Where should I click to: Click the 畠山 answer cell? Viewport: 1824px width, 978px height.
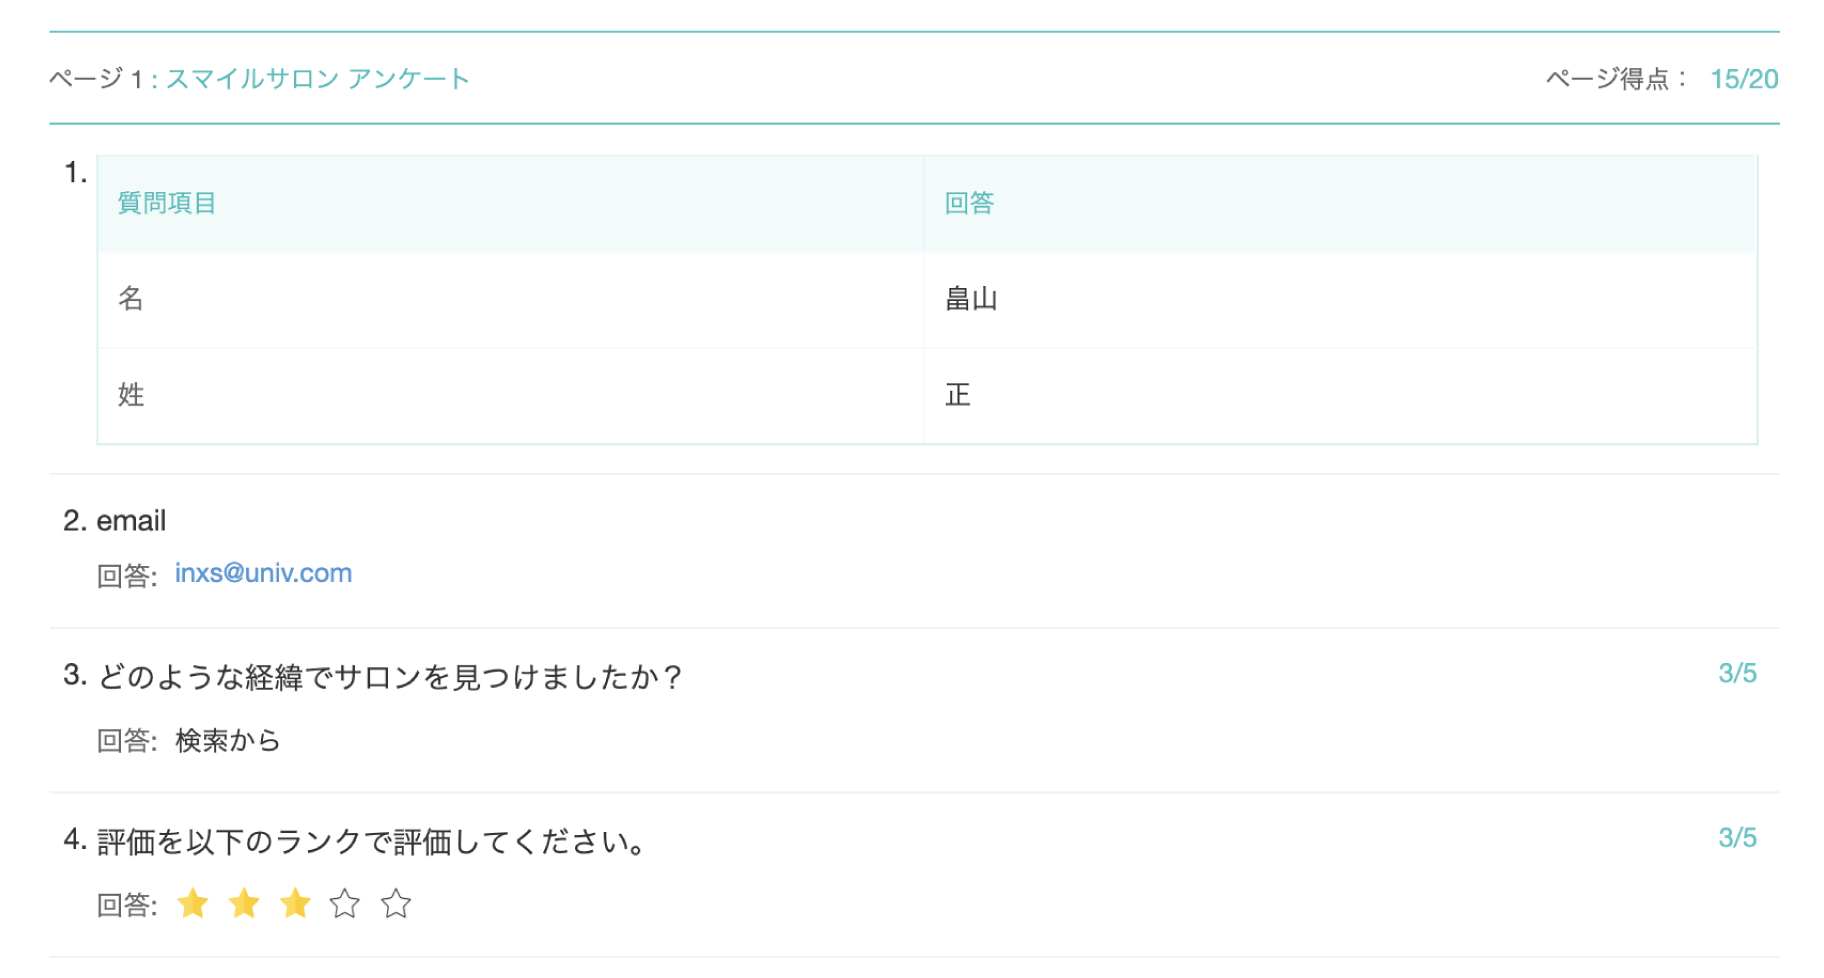point(971,299)
